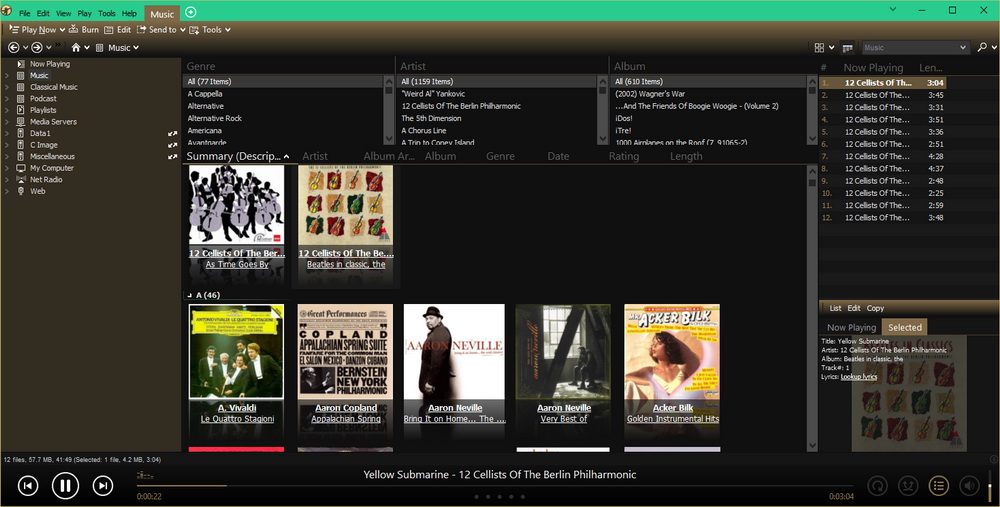This screenshot has height=507, width=1000.
Task: Open the forward history dropdown arrow
Action: coord(48,48)
